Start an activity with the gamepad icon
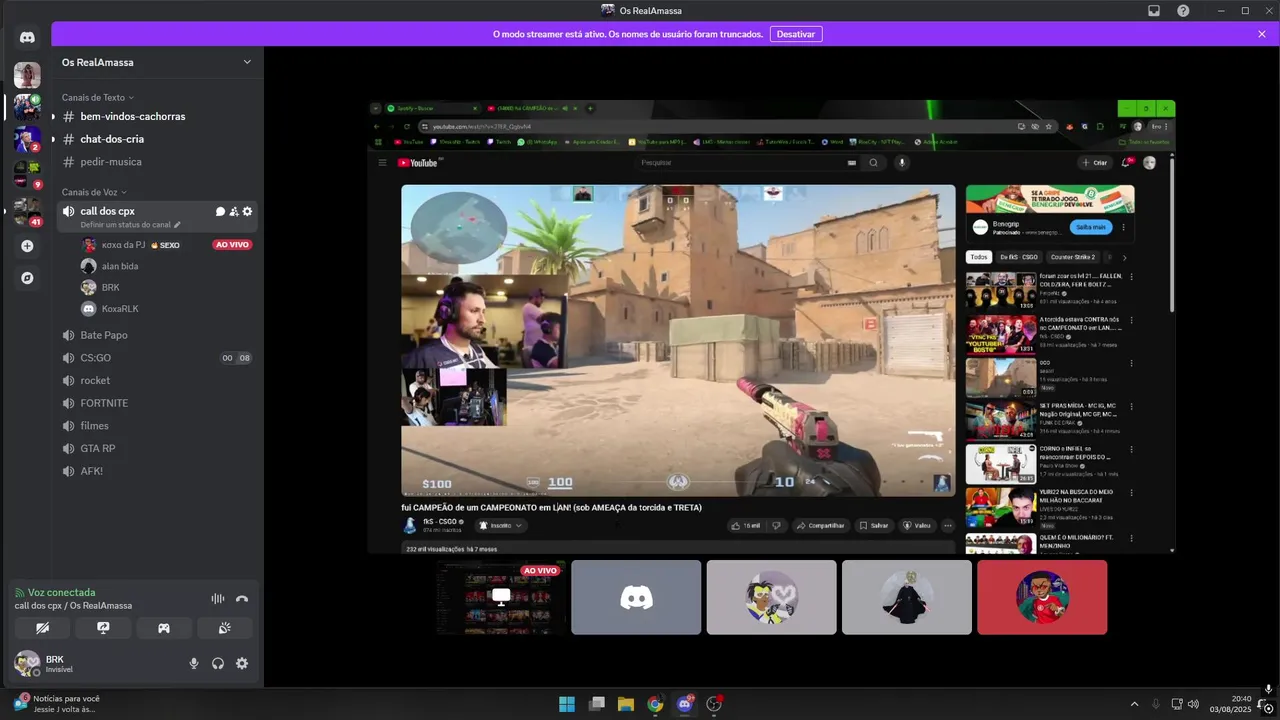 164,628
